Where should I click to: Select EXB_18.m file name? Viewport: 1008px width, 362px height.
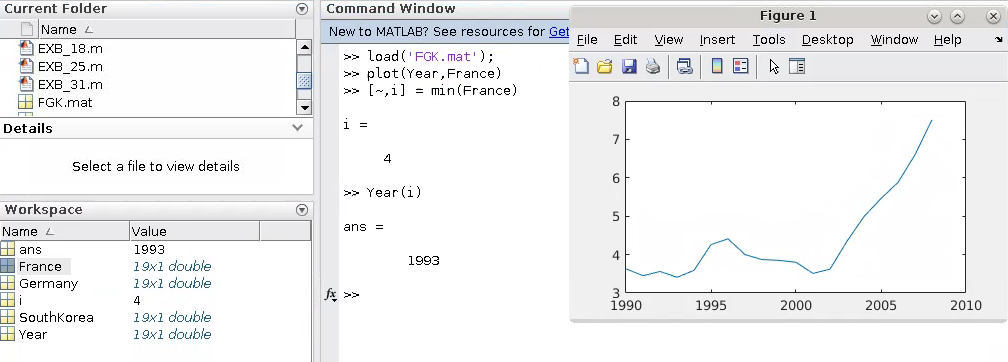coord(70,48)
